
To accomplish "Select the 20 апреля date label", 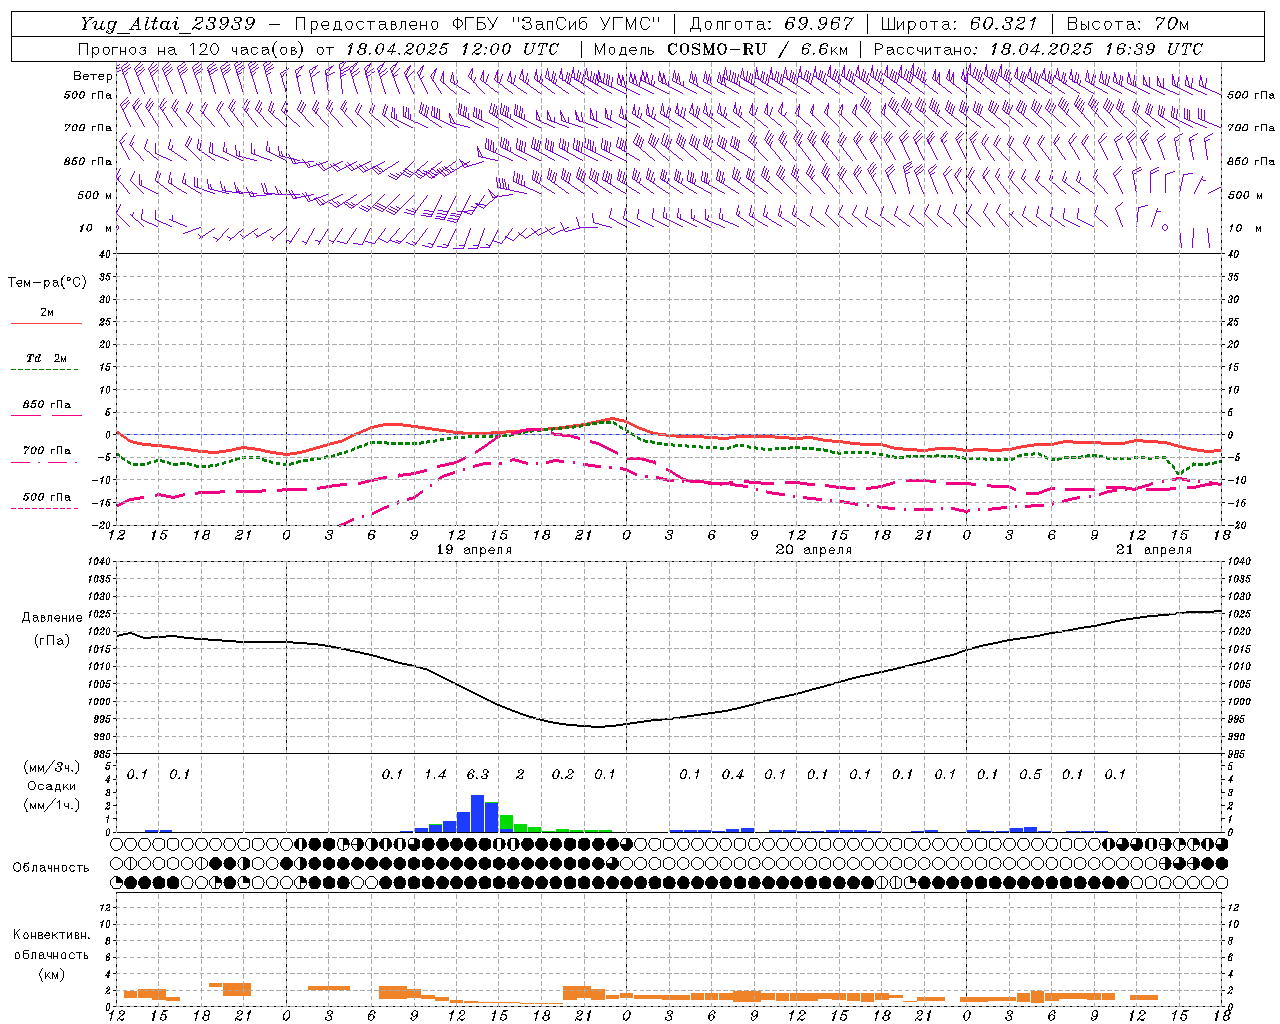I will click(x=814, y=550).
